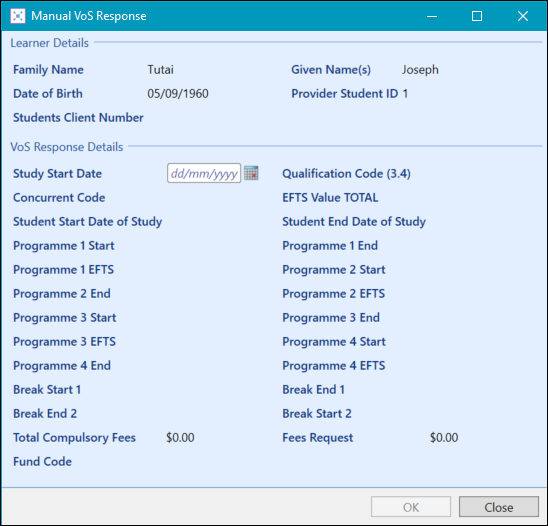This screenshot has height=526, width=548.
Task: Click the Student End Date of Study label
Action: point(354,222)
